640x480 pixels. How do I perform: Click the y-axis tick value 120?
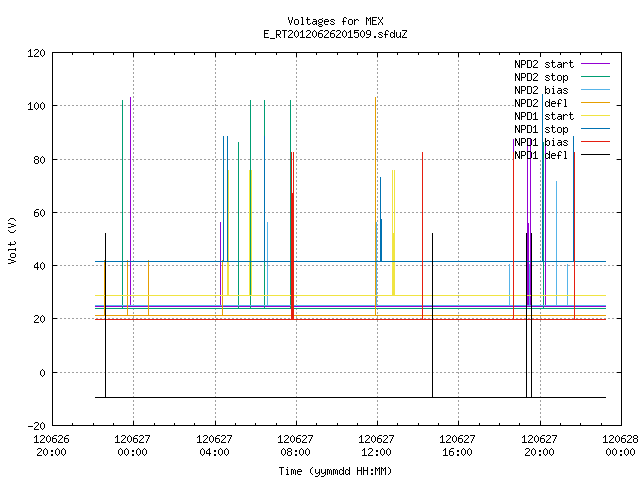[36, 53]
